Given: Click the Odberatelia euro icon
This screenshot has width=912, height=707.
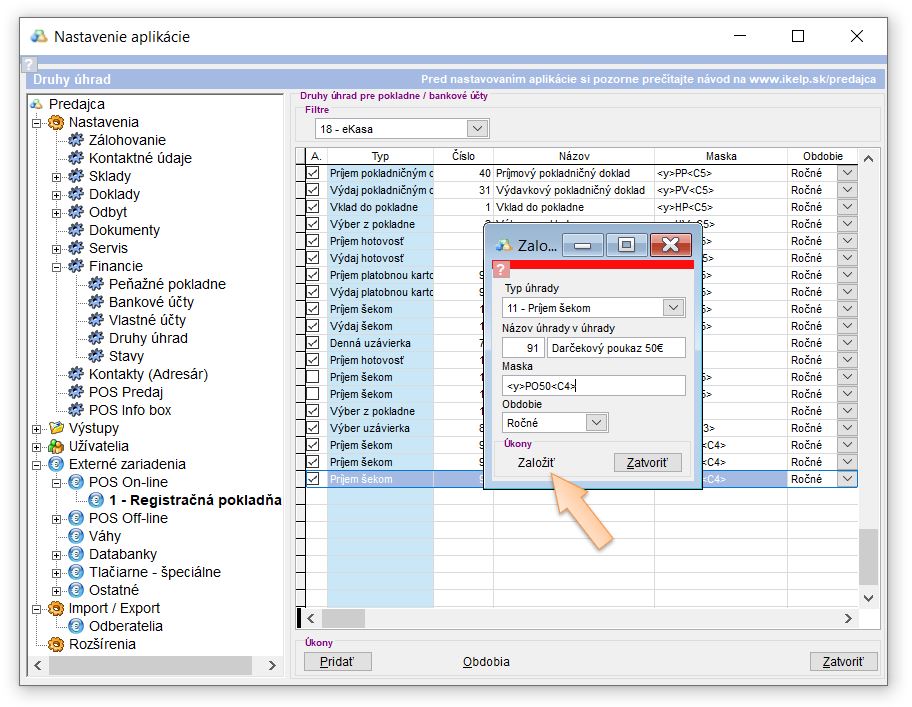Looking at the screenshot, I should click(x=76, y=626).
